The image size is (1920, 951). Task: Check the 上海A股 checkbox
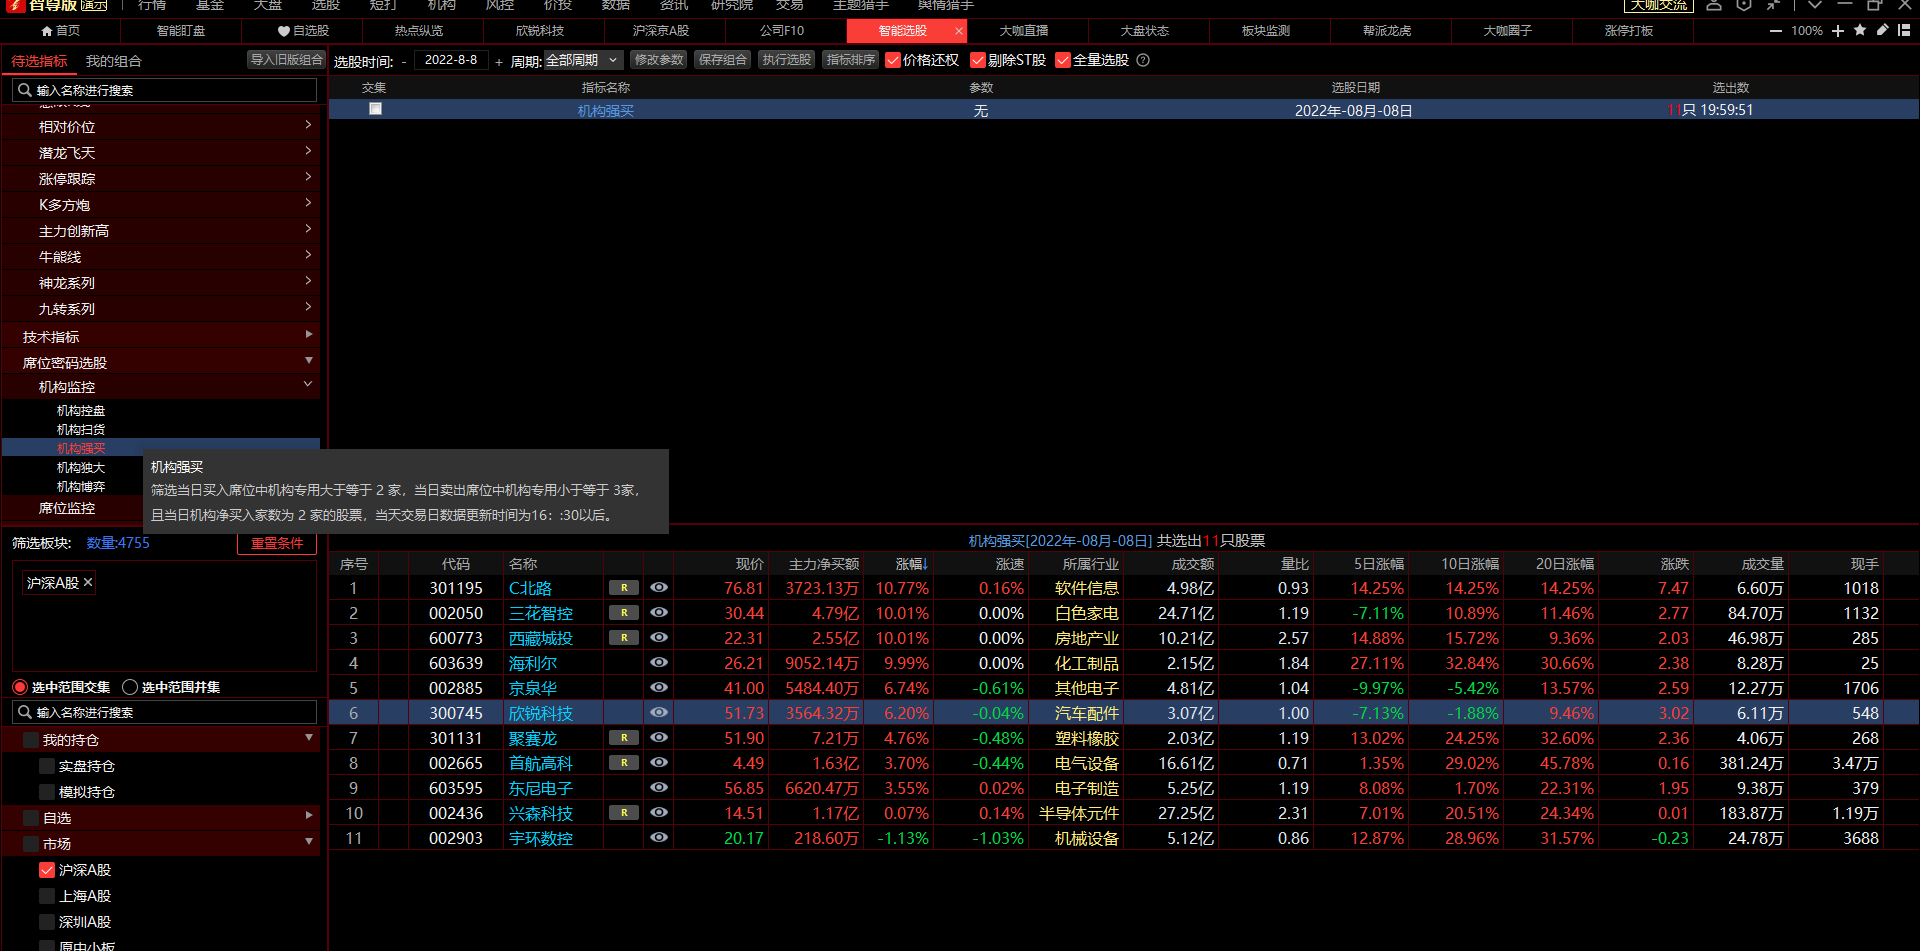47,896
